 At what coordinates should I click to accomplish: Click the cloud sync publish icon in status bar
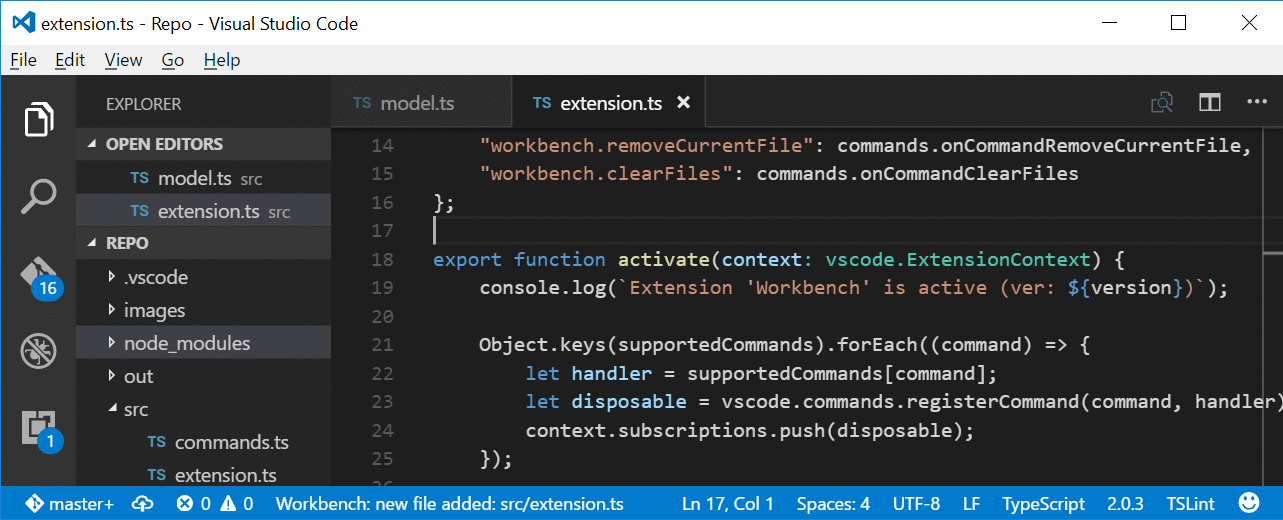click(x=143, y=503)
